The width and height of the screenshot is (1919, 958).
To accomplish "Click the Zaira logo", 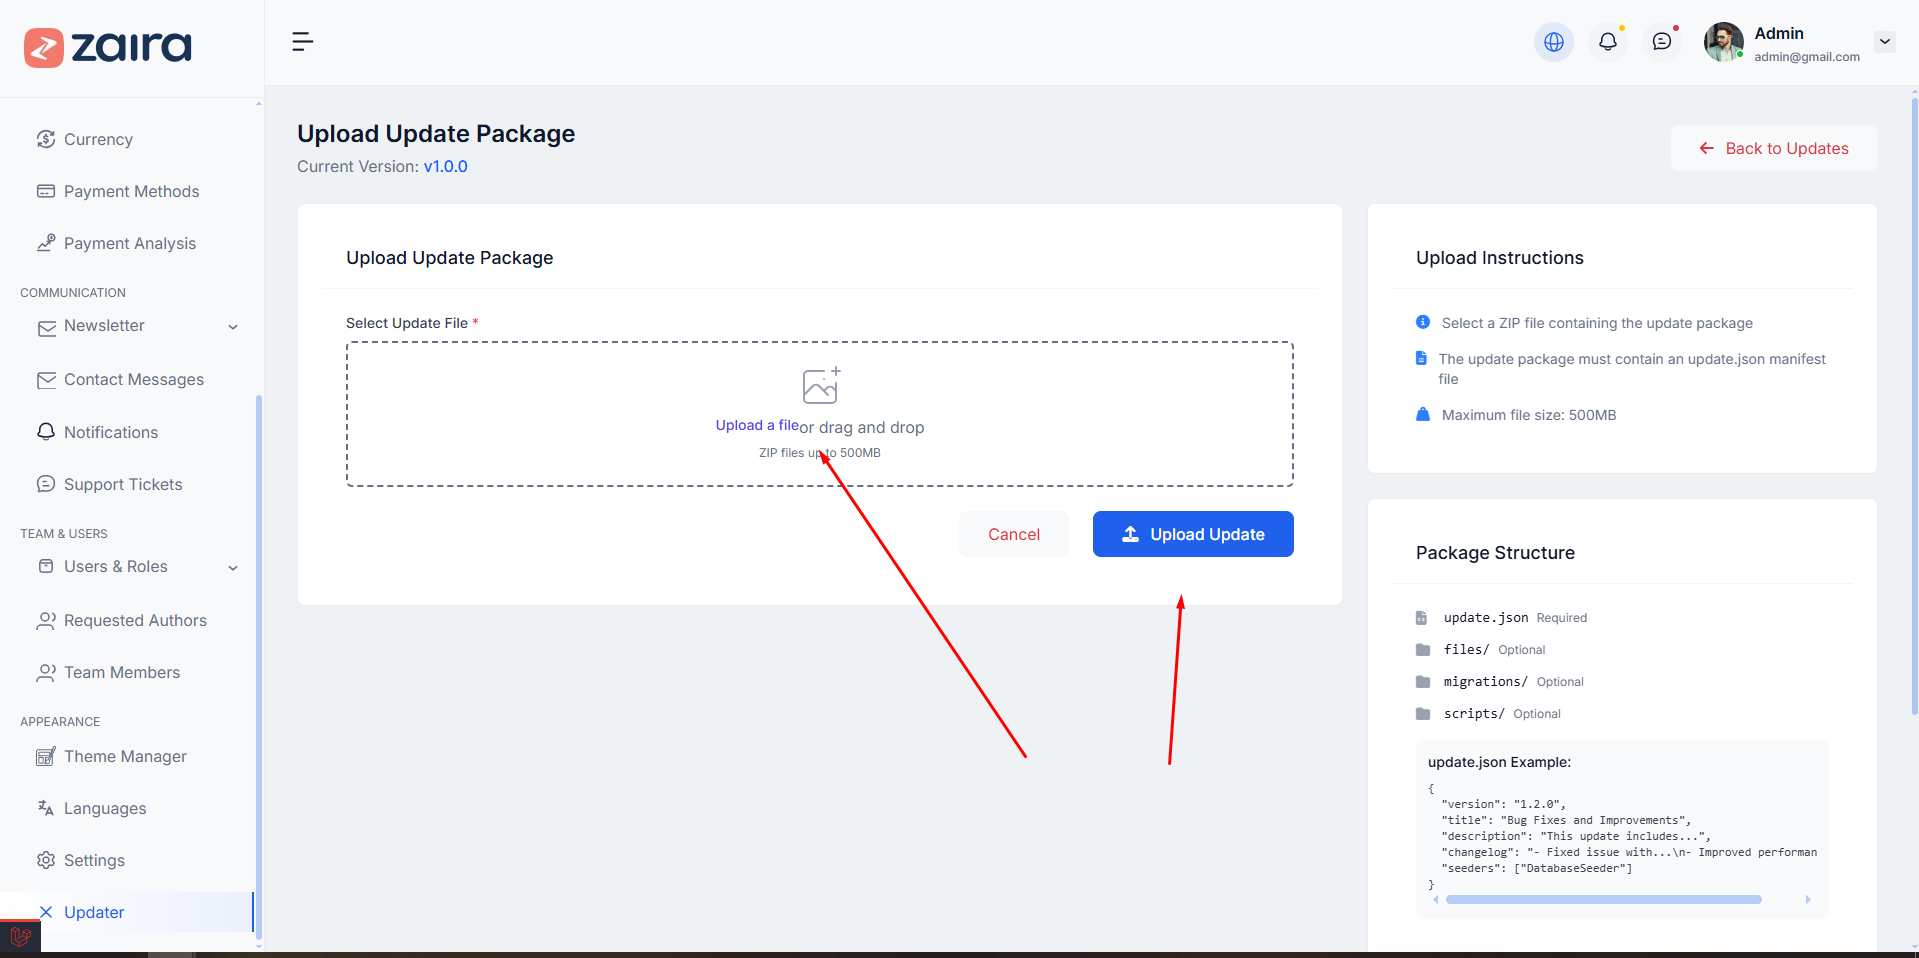I will (x=108, y=47).
